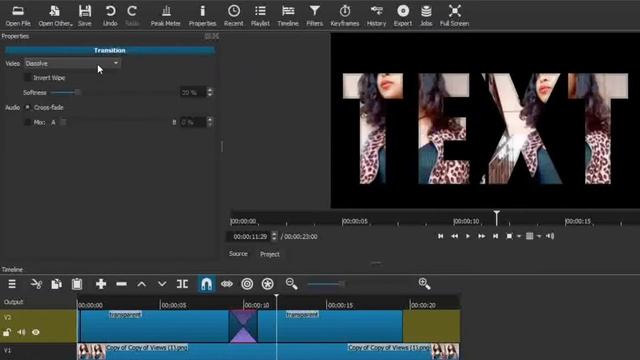The width and height of the screenshot is (640, 360).
Task: Lift clip with the up arrow icon
Action: point(142,284)
